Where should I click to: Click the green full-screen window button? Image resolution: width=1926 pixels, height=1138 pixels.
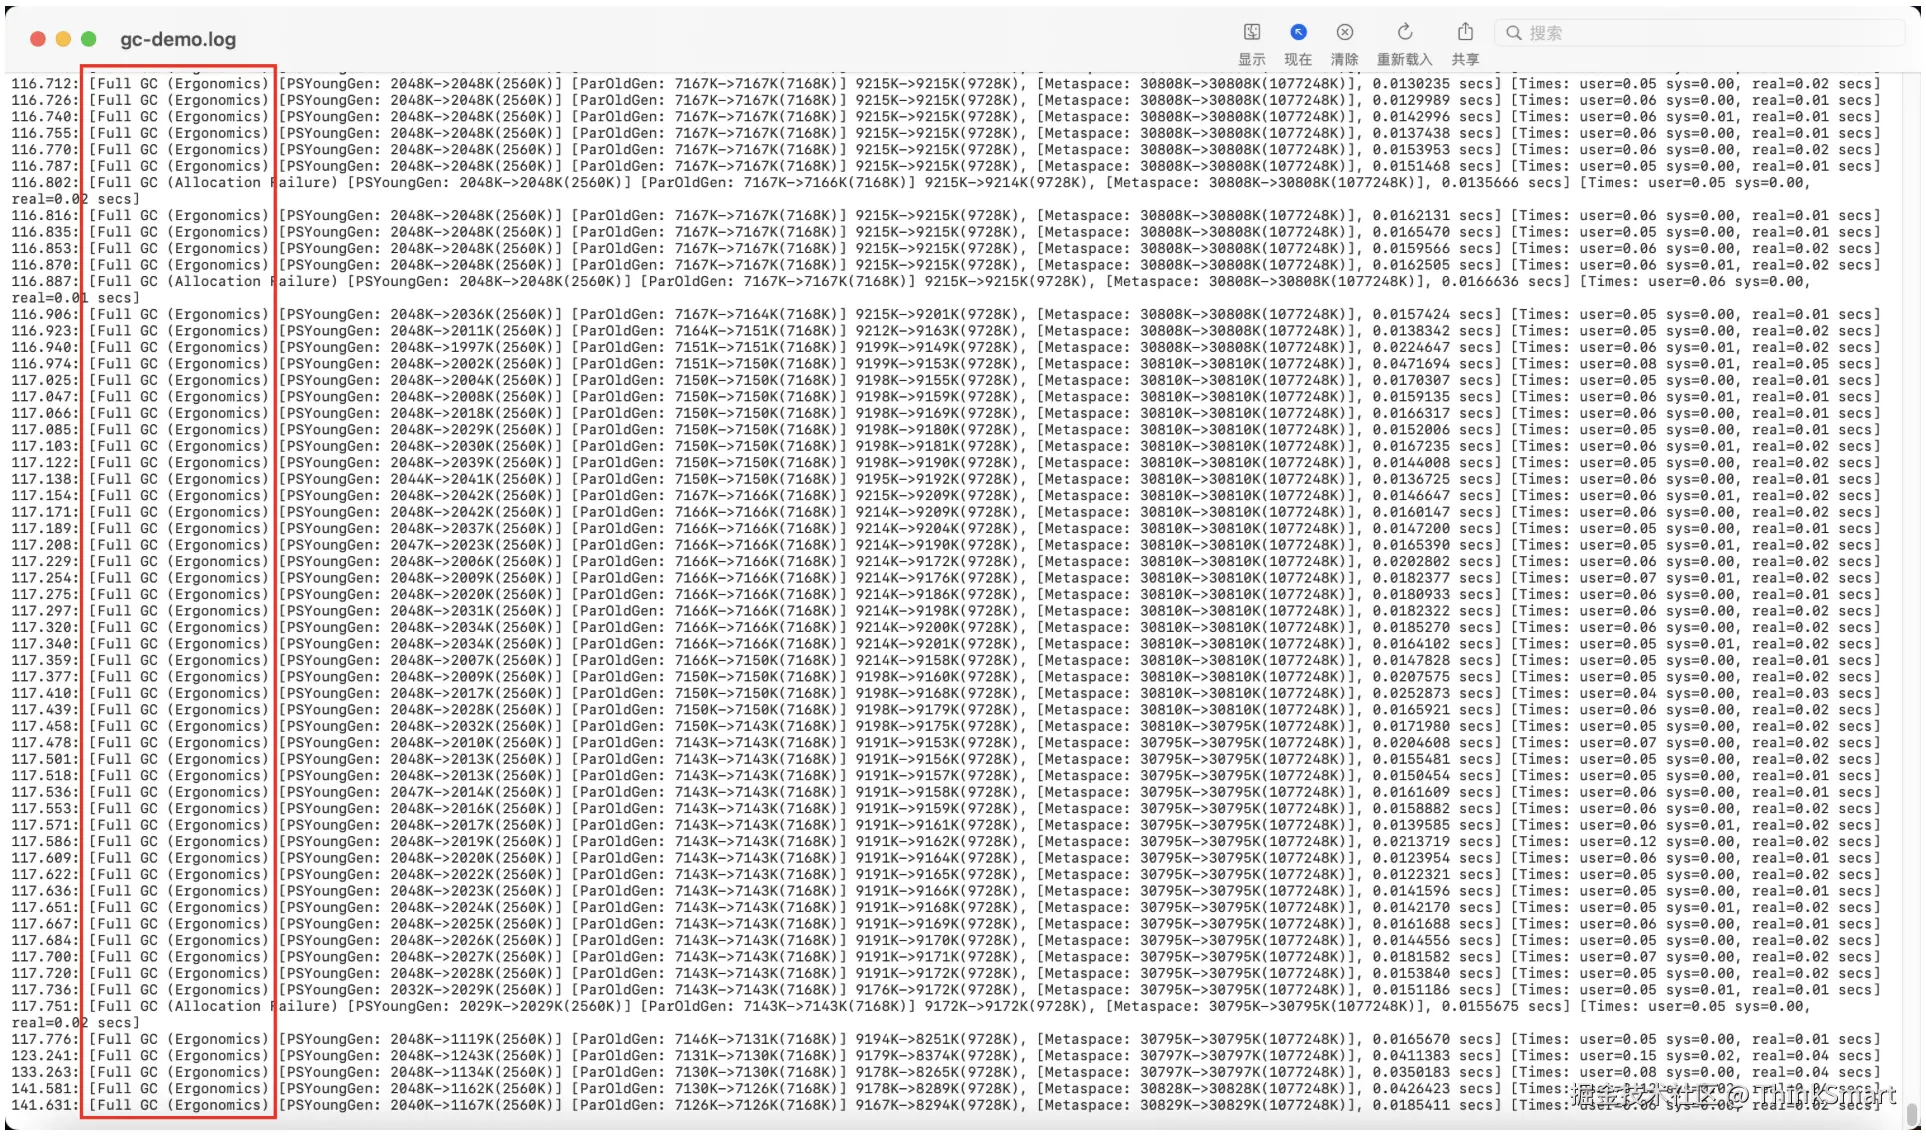(88, 39)
